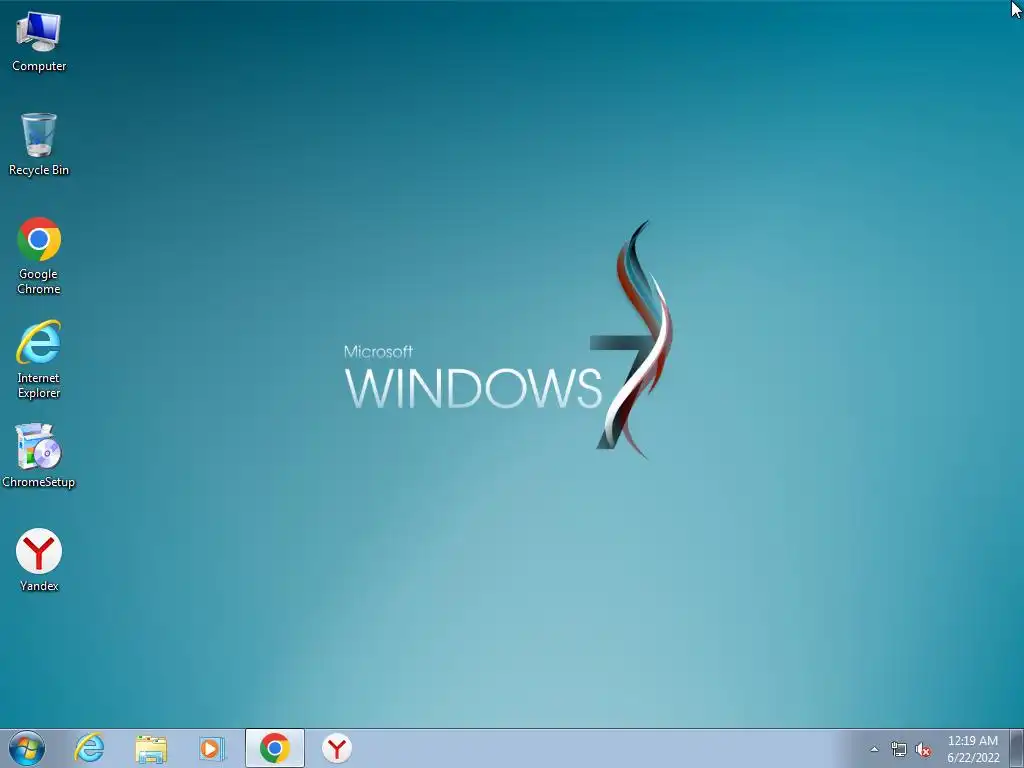Open the clock showing 12:19 AM
Viewport: 1024px width, 768px height.
973,749
